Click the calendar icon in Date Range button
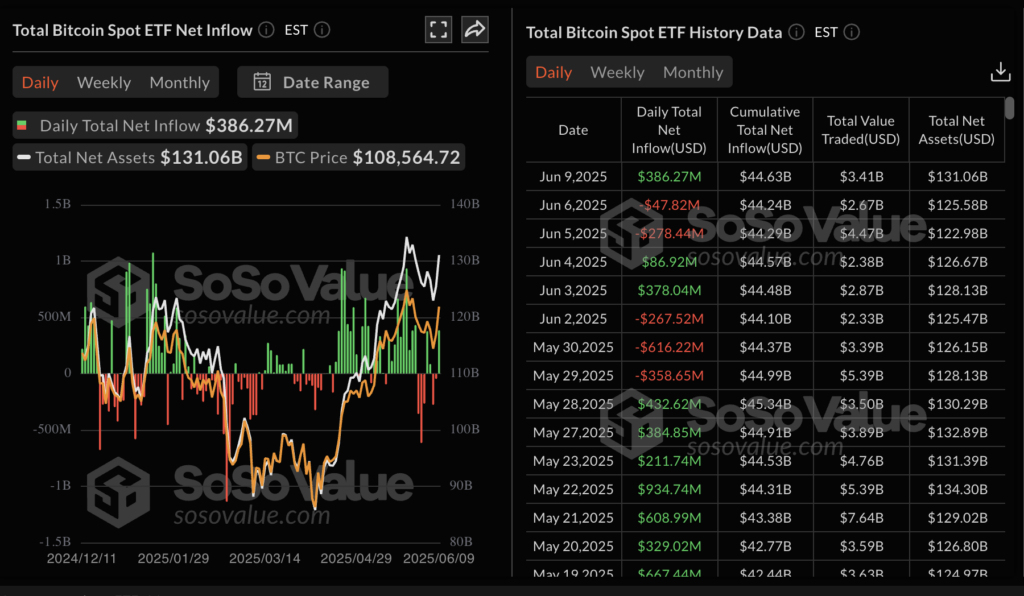 coord(258,82)
